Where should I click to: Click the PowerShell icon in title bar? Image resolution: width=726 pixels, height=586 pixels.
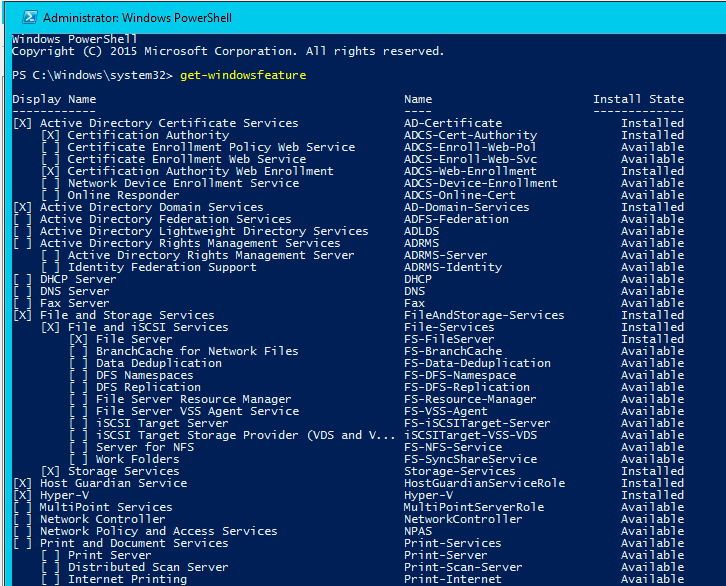(30, 17)
